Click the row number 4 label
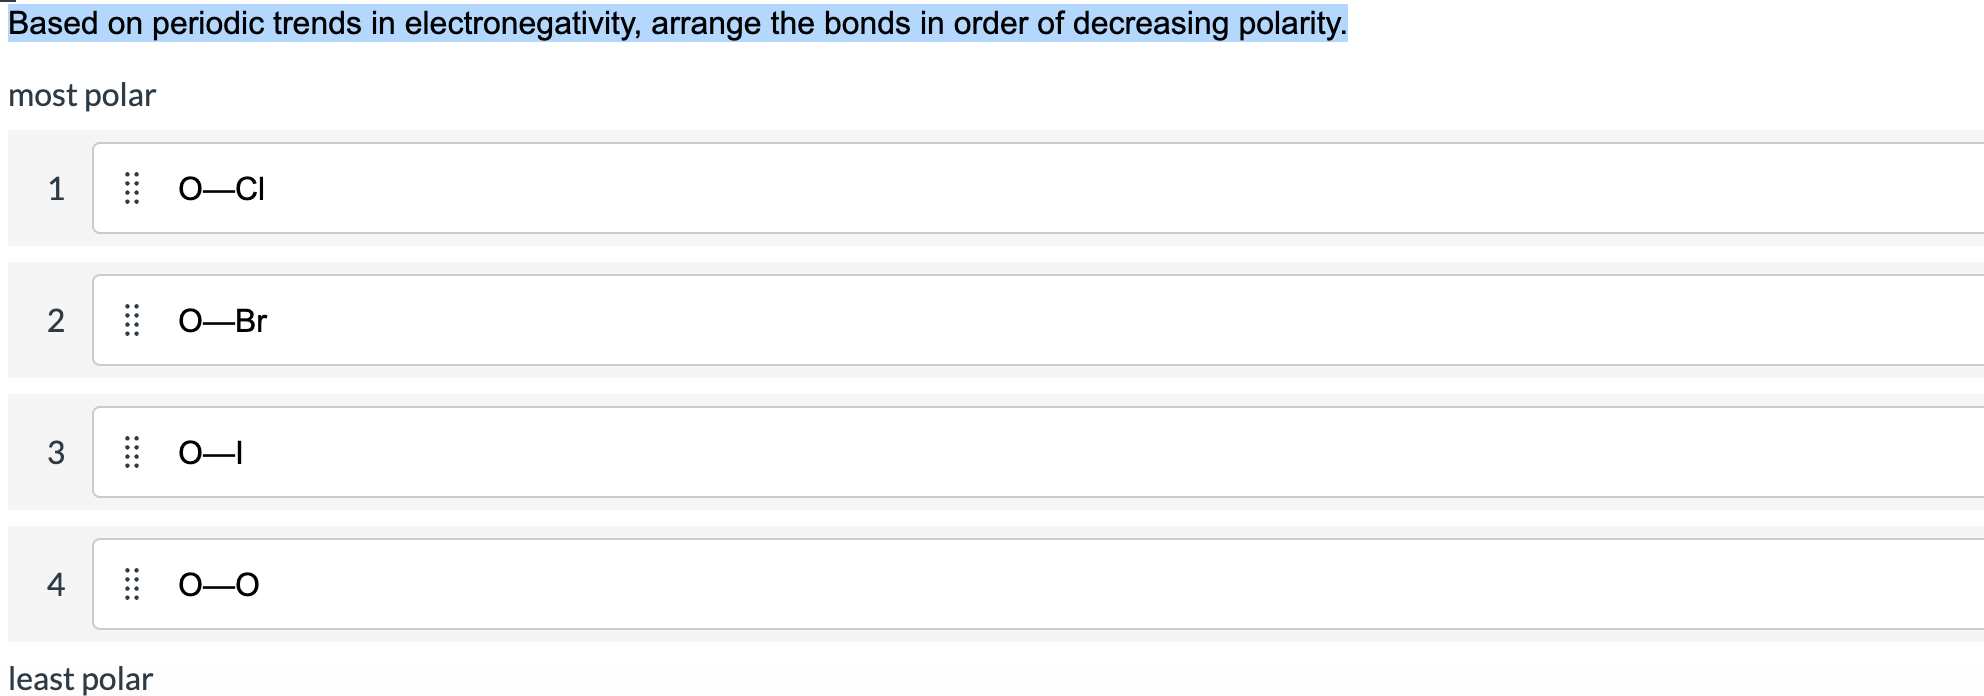1984x696 pixels. point(56,585)
